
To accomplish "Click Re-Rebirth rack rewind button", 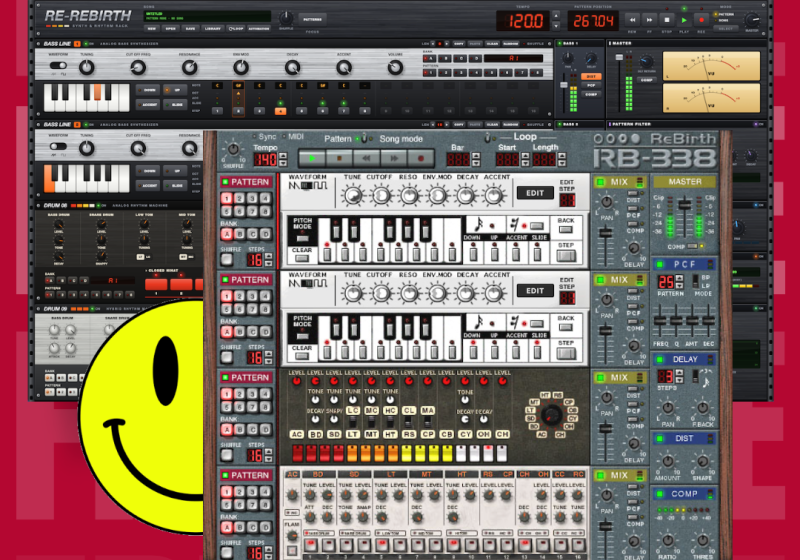I will [x=632, y=20].
